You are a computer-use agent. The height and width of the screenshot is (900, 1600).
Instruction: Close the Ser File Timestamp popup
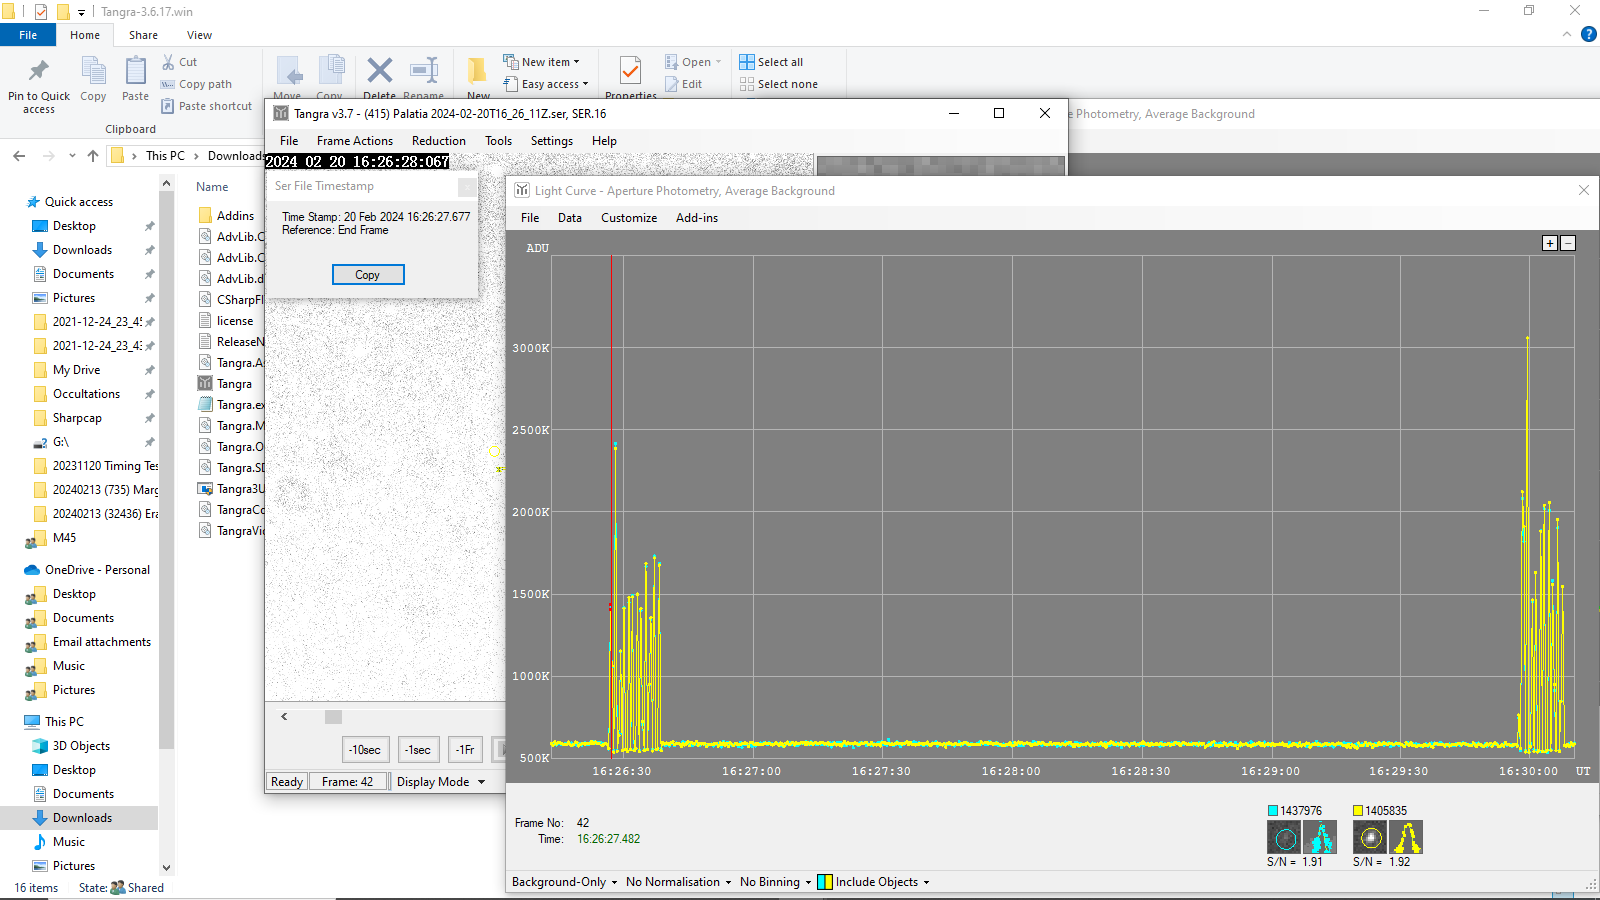point(467,187)
